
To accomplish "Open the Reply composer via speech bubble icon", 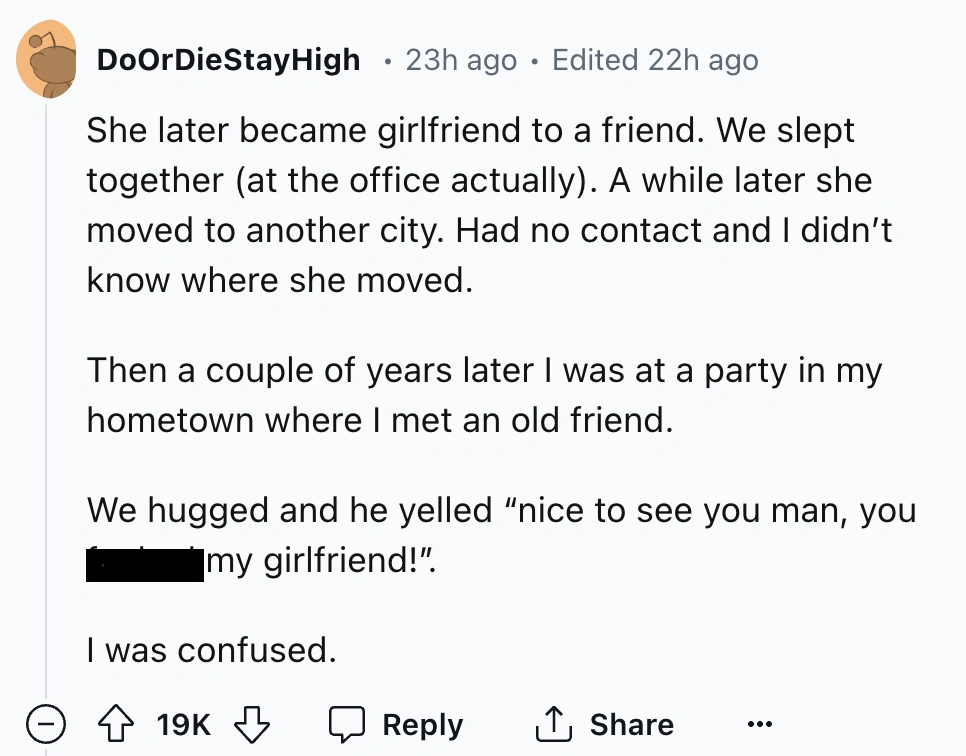I will 349,722.
